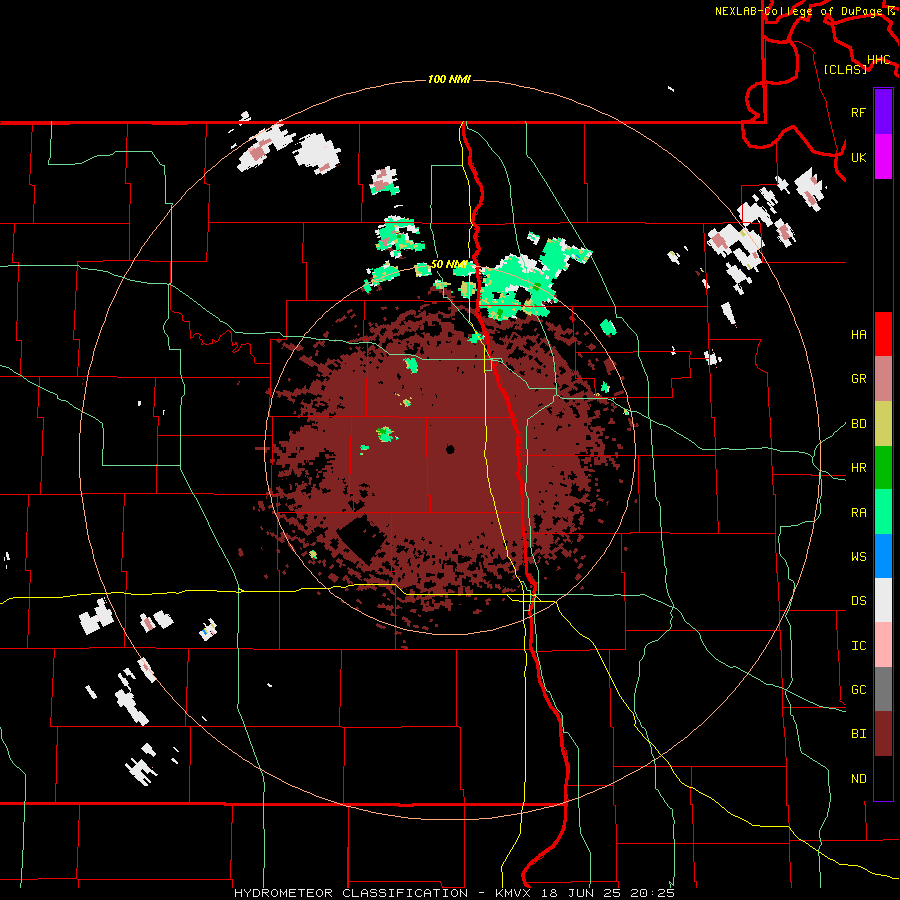Select the WS blue legend swatch

[x=883, y=556]
